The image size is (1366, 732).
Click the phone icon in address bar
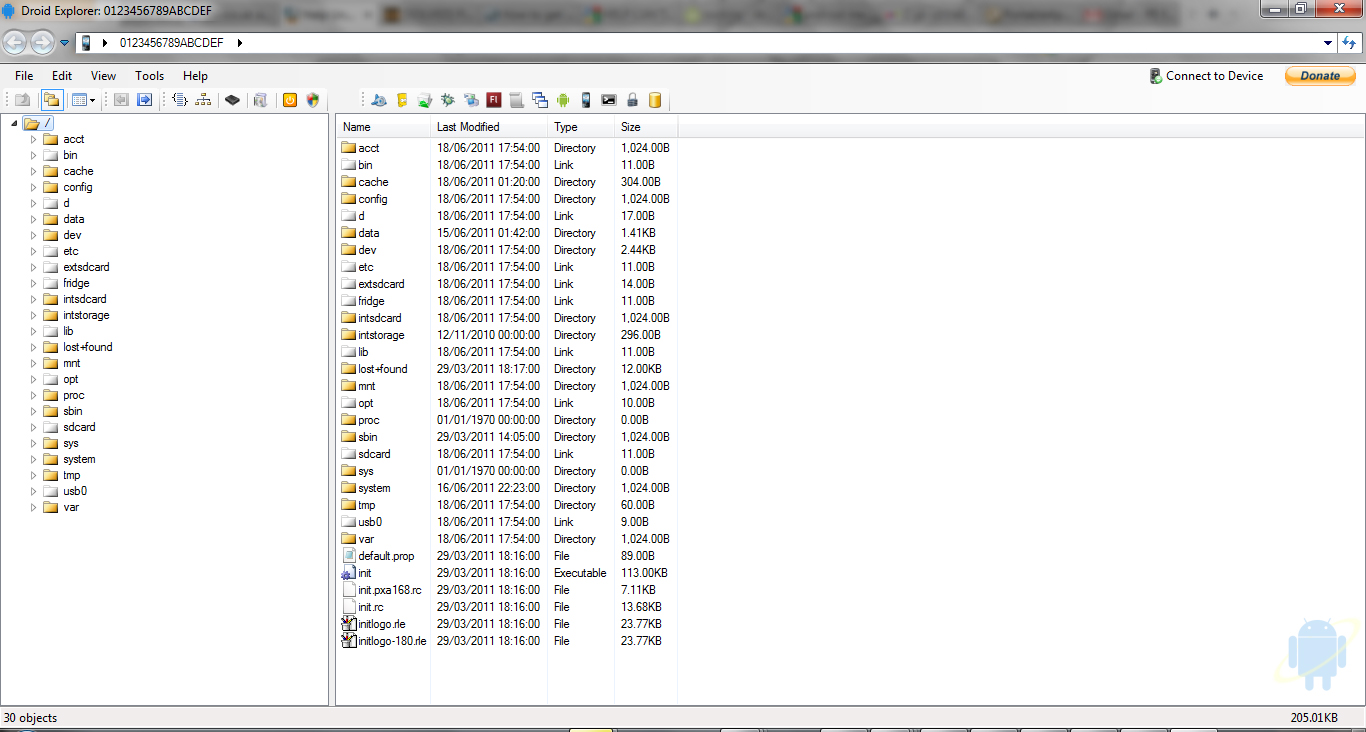coord(86,43)
